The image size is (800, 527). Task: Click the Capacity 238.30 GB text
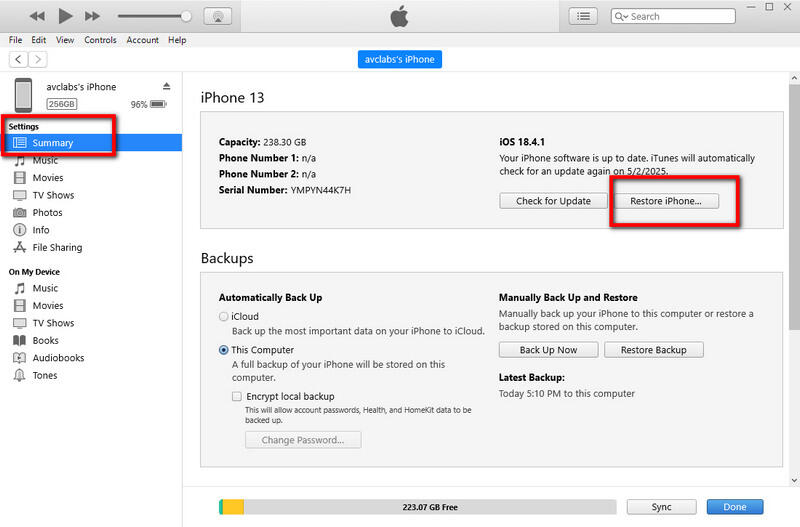[262, 142]
